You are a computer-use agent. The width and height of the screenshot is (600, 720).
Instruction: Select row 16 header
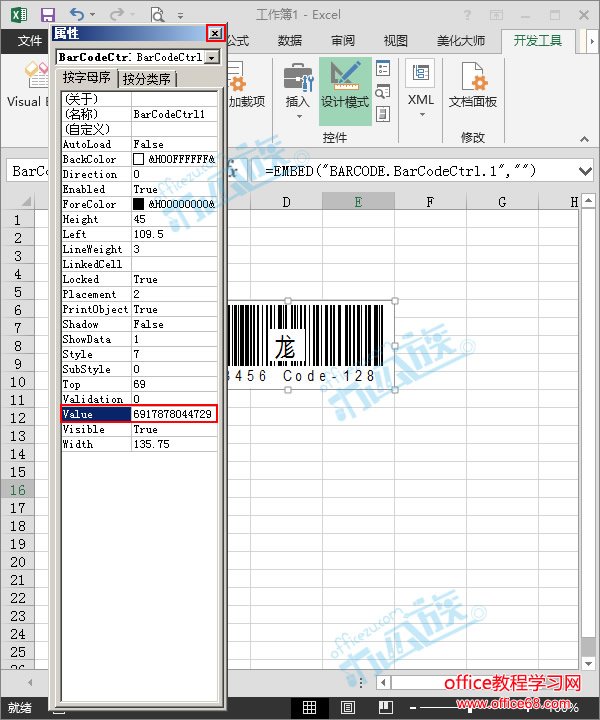coord(17,490)
